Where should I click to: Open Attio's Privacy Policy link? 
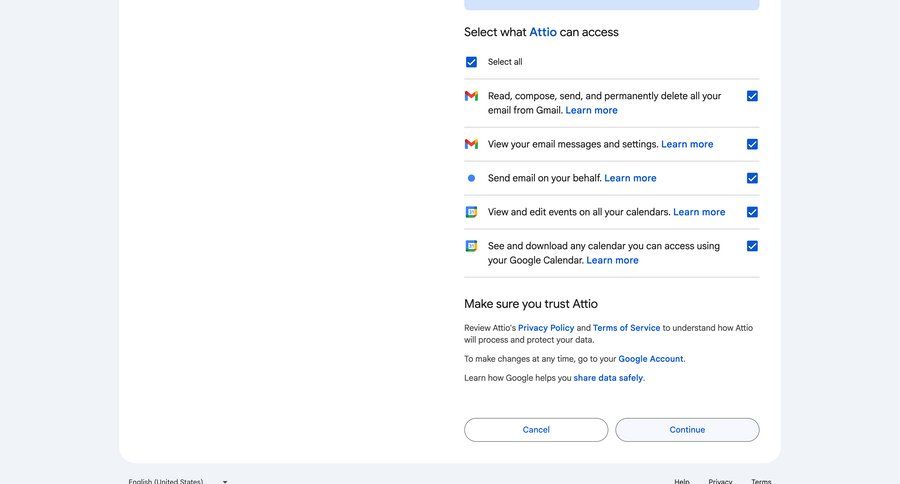tap(546, 328)
